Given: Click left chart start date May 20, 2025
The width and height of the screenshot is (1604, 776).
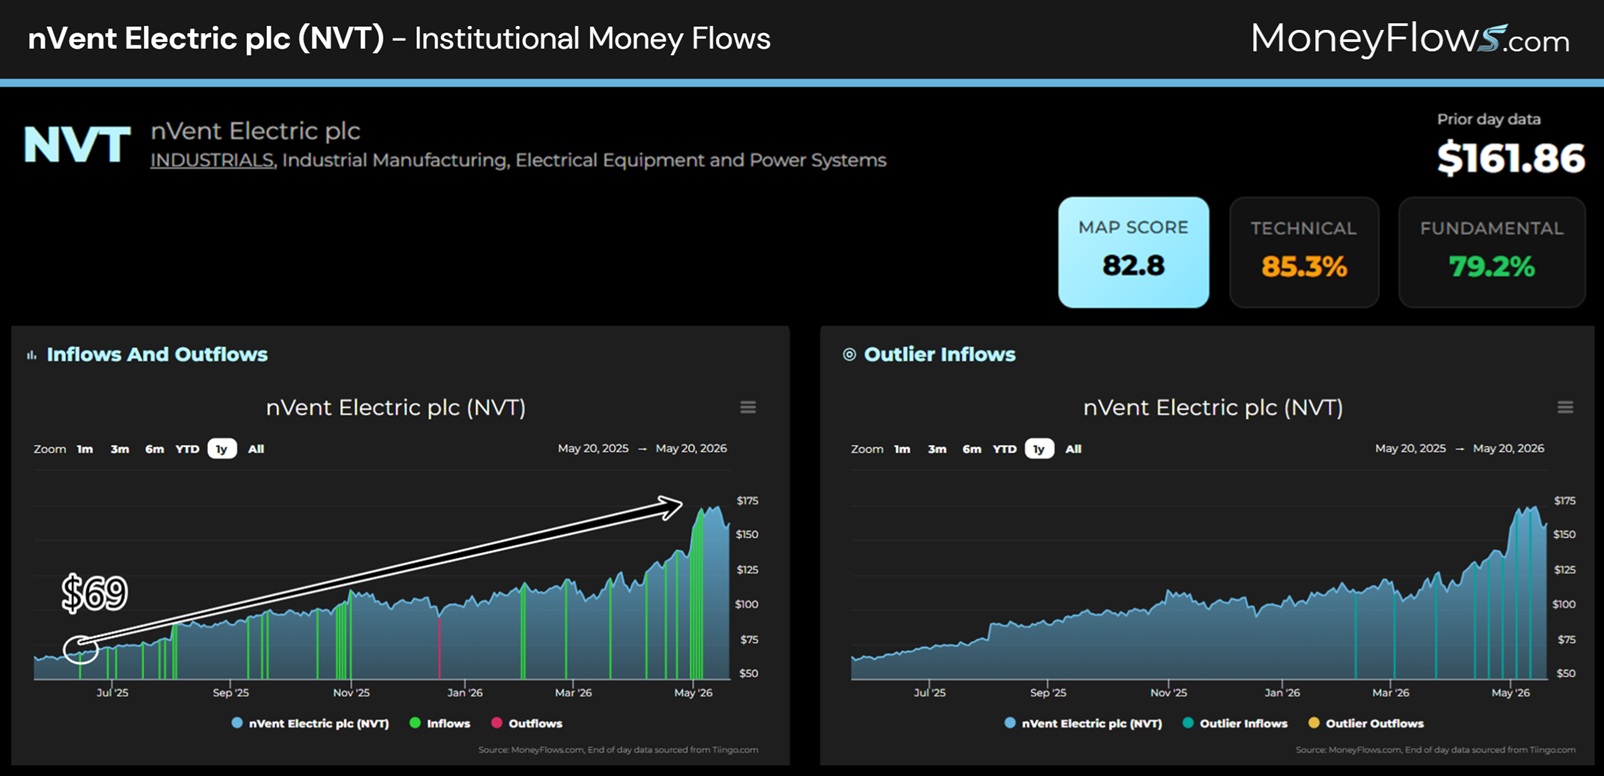Looking at the screenshot, I should click(x=593, y=449).
